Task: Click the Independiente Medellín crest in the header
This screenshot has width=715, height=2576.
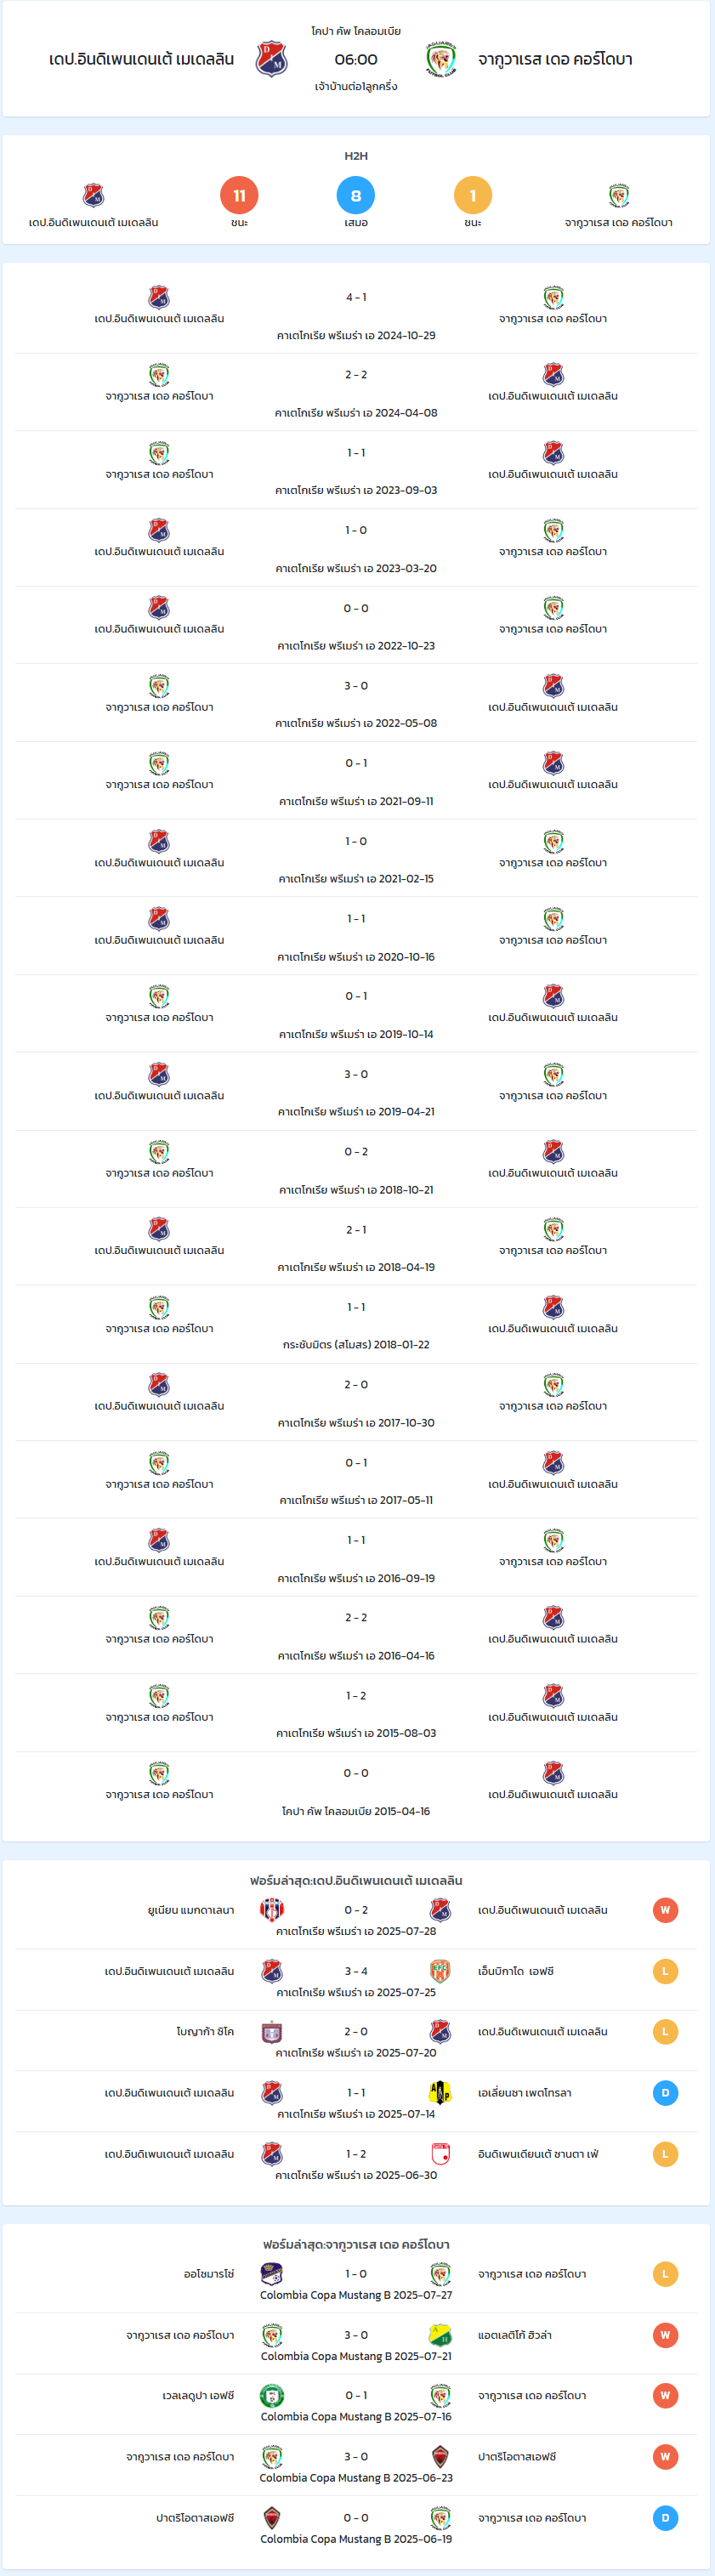Action: pyautogui.click(x=272, y=59)
